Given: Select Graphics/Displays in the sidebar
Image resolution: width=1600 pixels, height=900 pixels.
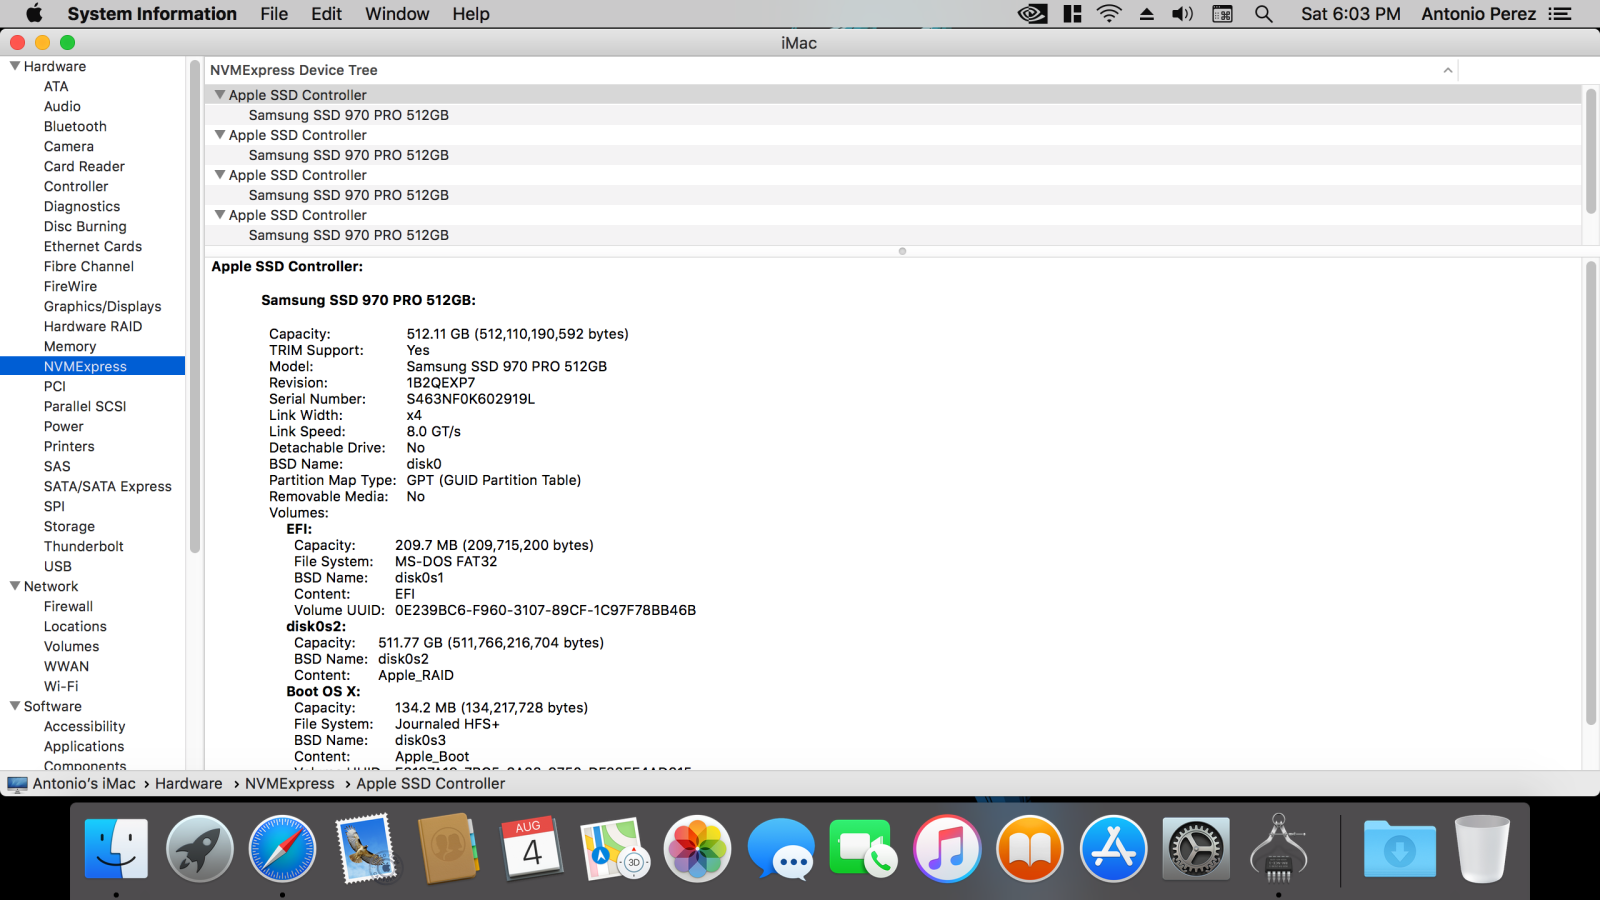Looking at the screenshot, I should (102, 306).
